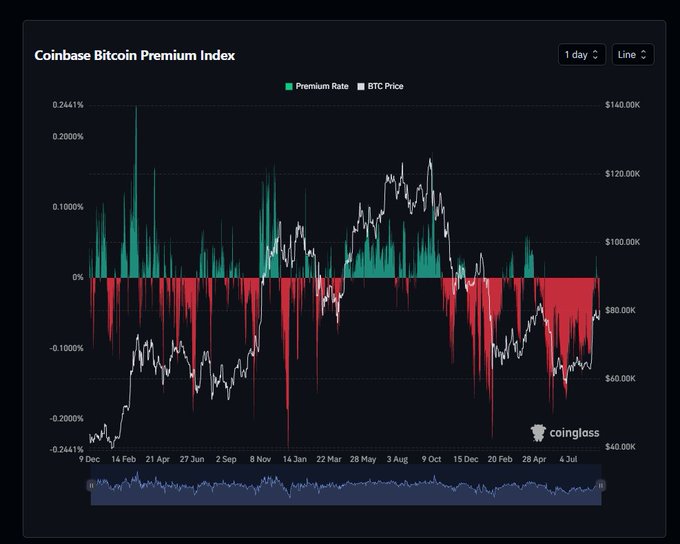Click the range navigator mini chart
The height and width of the screenshot is (544, 680).
[346, 485]
